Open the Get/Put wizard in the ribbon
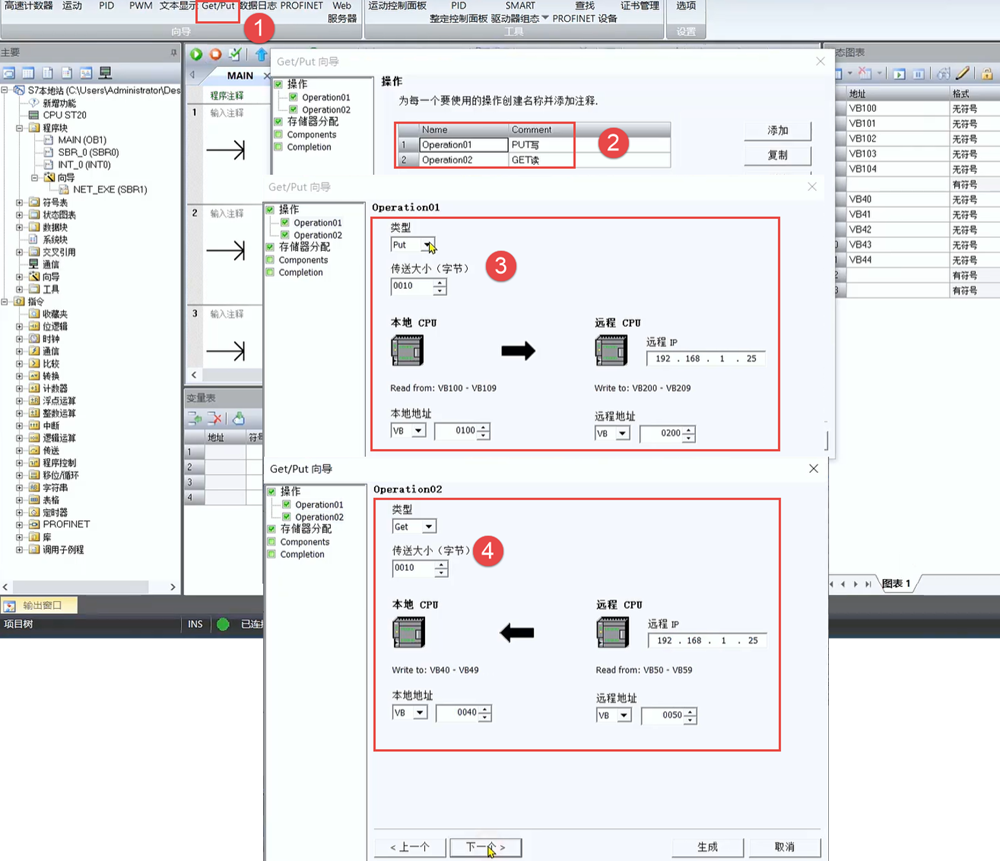 click(x=218, y=7)
